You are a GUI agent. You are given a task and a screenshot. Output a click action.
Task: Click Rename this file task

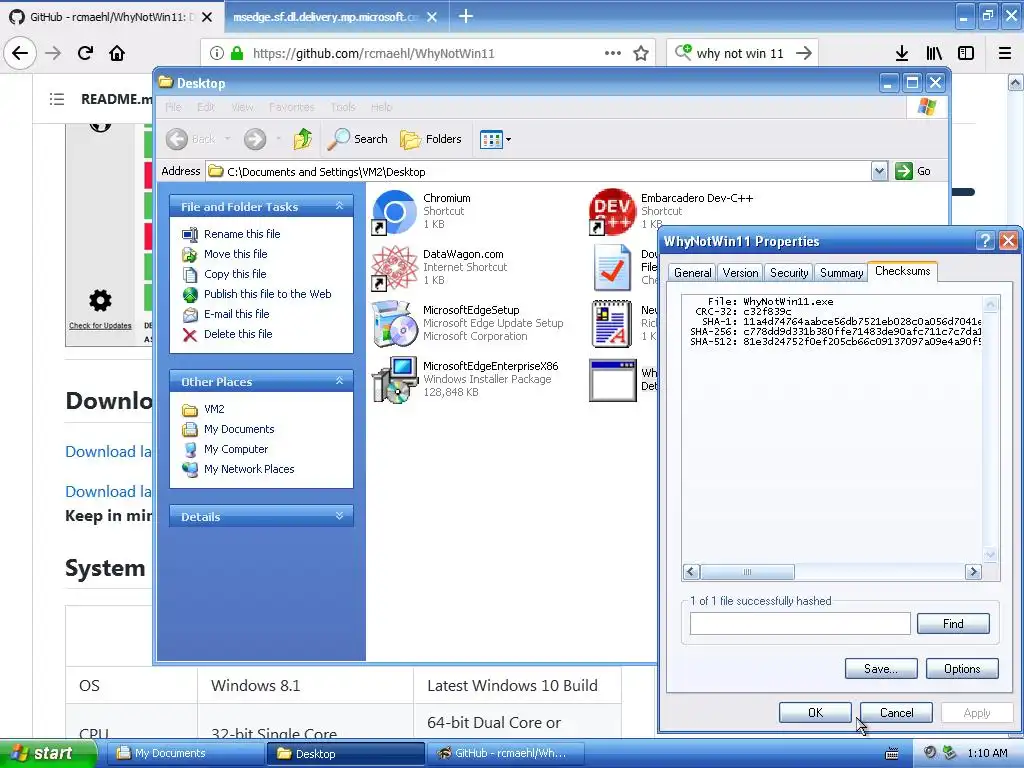[x=242, y=234]
